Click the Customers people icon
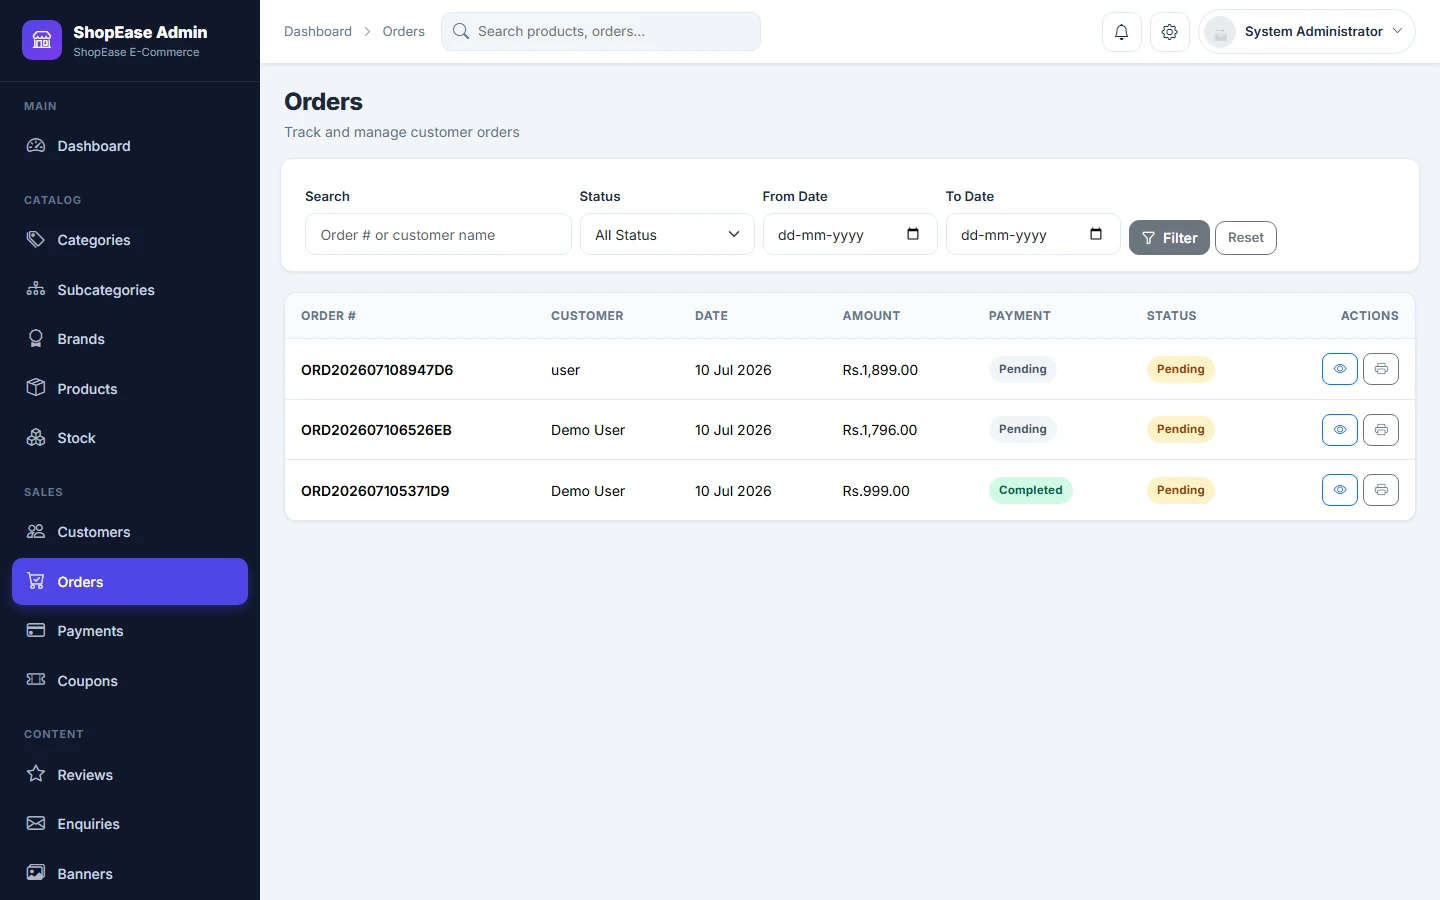Image resolution: width=1440 pixels, height=900 pixels. (36, 531)
